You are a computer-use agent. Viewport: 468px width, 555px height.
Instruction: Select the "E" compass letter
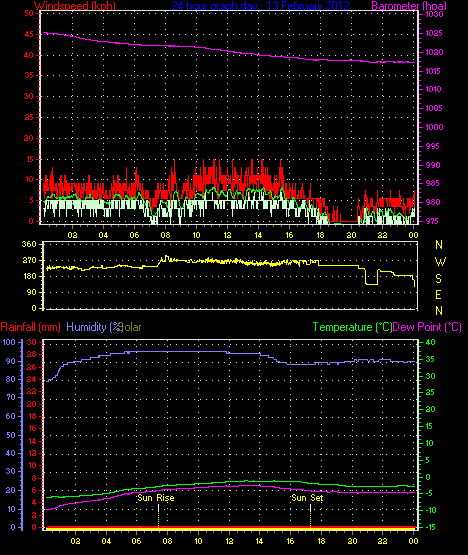coord(438,295)
